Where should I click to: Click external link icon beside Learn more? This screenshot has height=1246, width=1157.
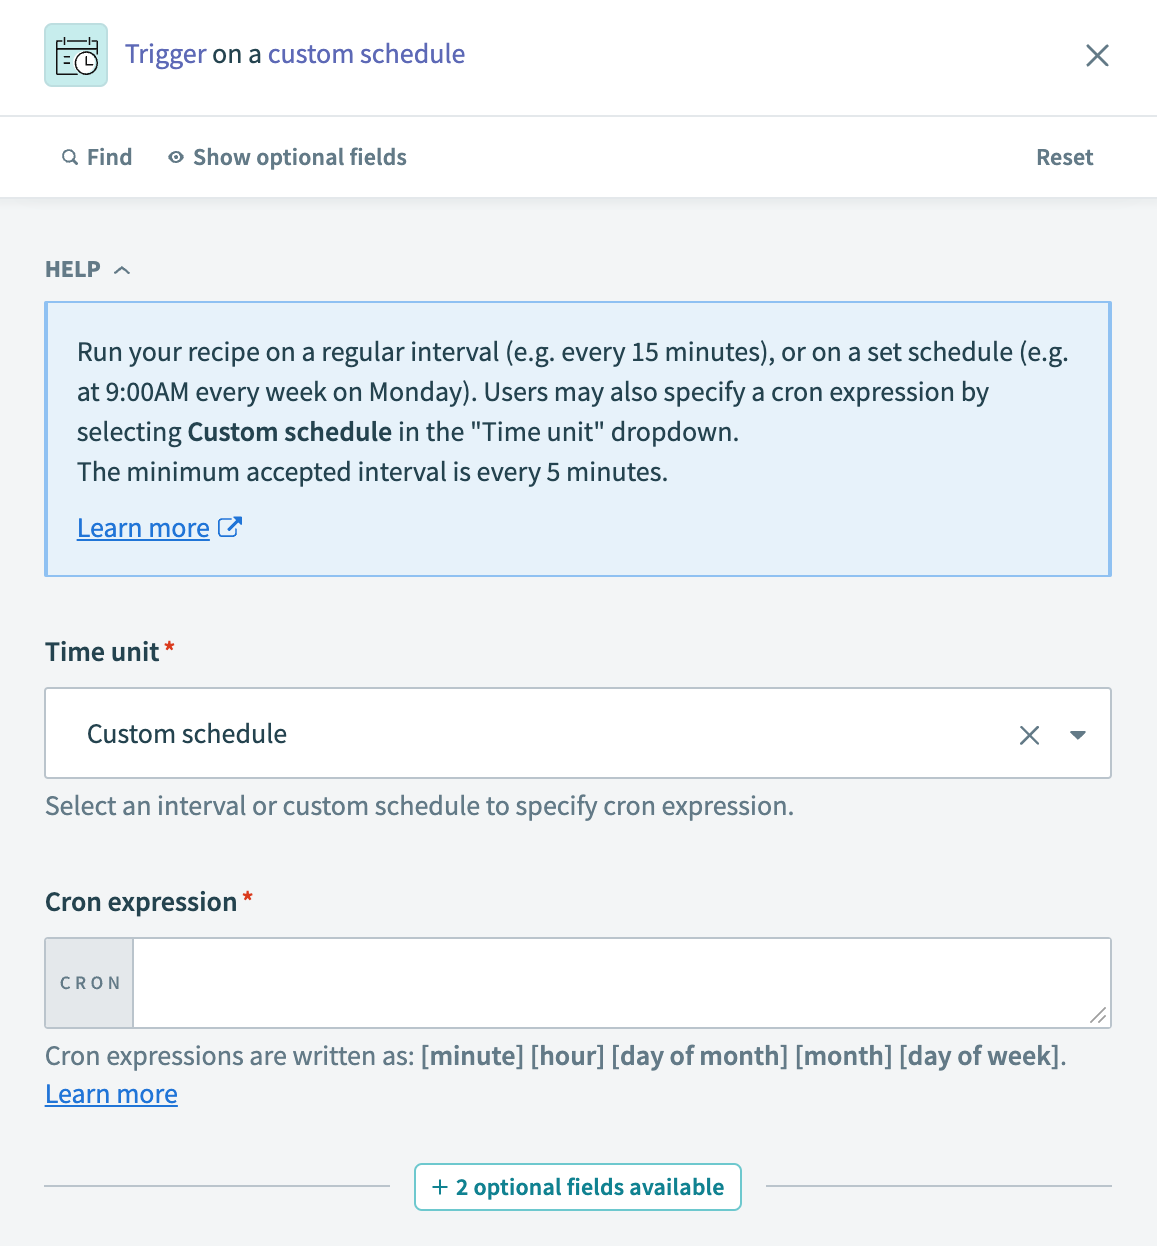(230, 527)
